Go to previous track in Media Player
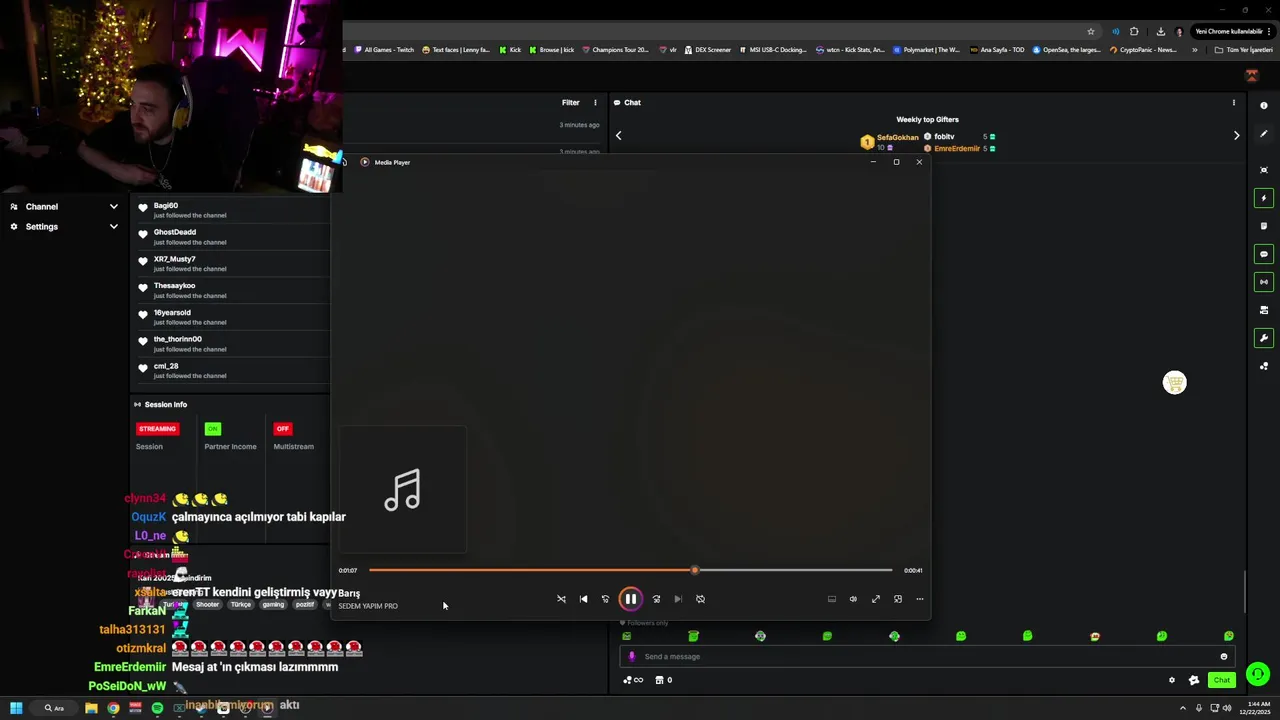The image size is (1280, 720). [x=584, y=599]
